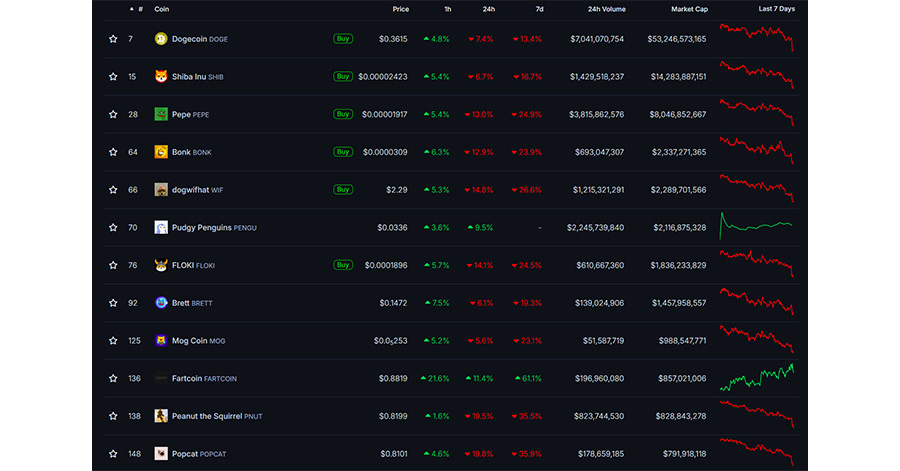Screen dimensions: 900x471
Task: Click the Dogecoin coin logo
Action: 161,39
